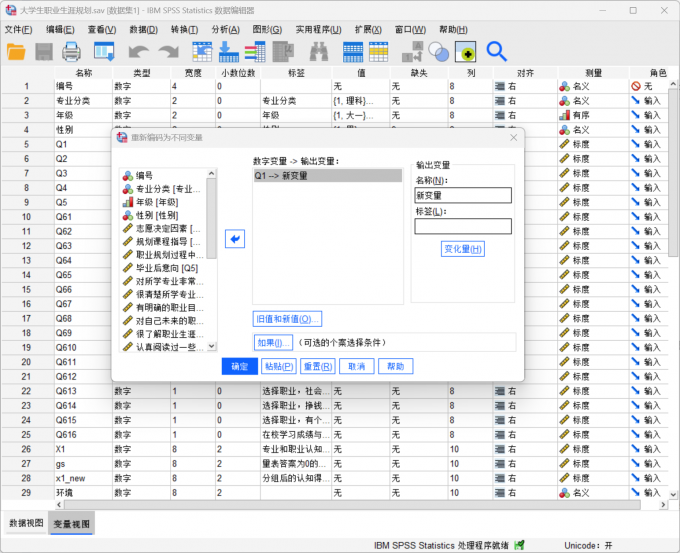Open the 数据(D) menu
This screenshot has height=553, width=680.
144,29
